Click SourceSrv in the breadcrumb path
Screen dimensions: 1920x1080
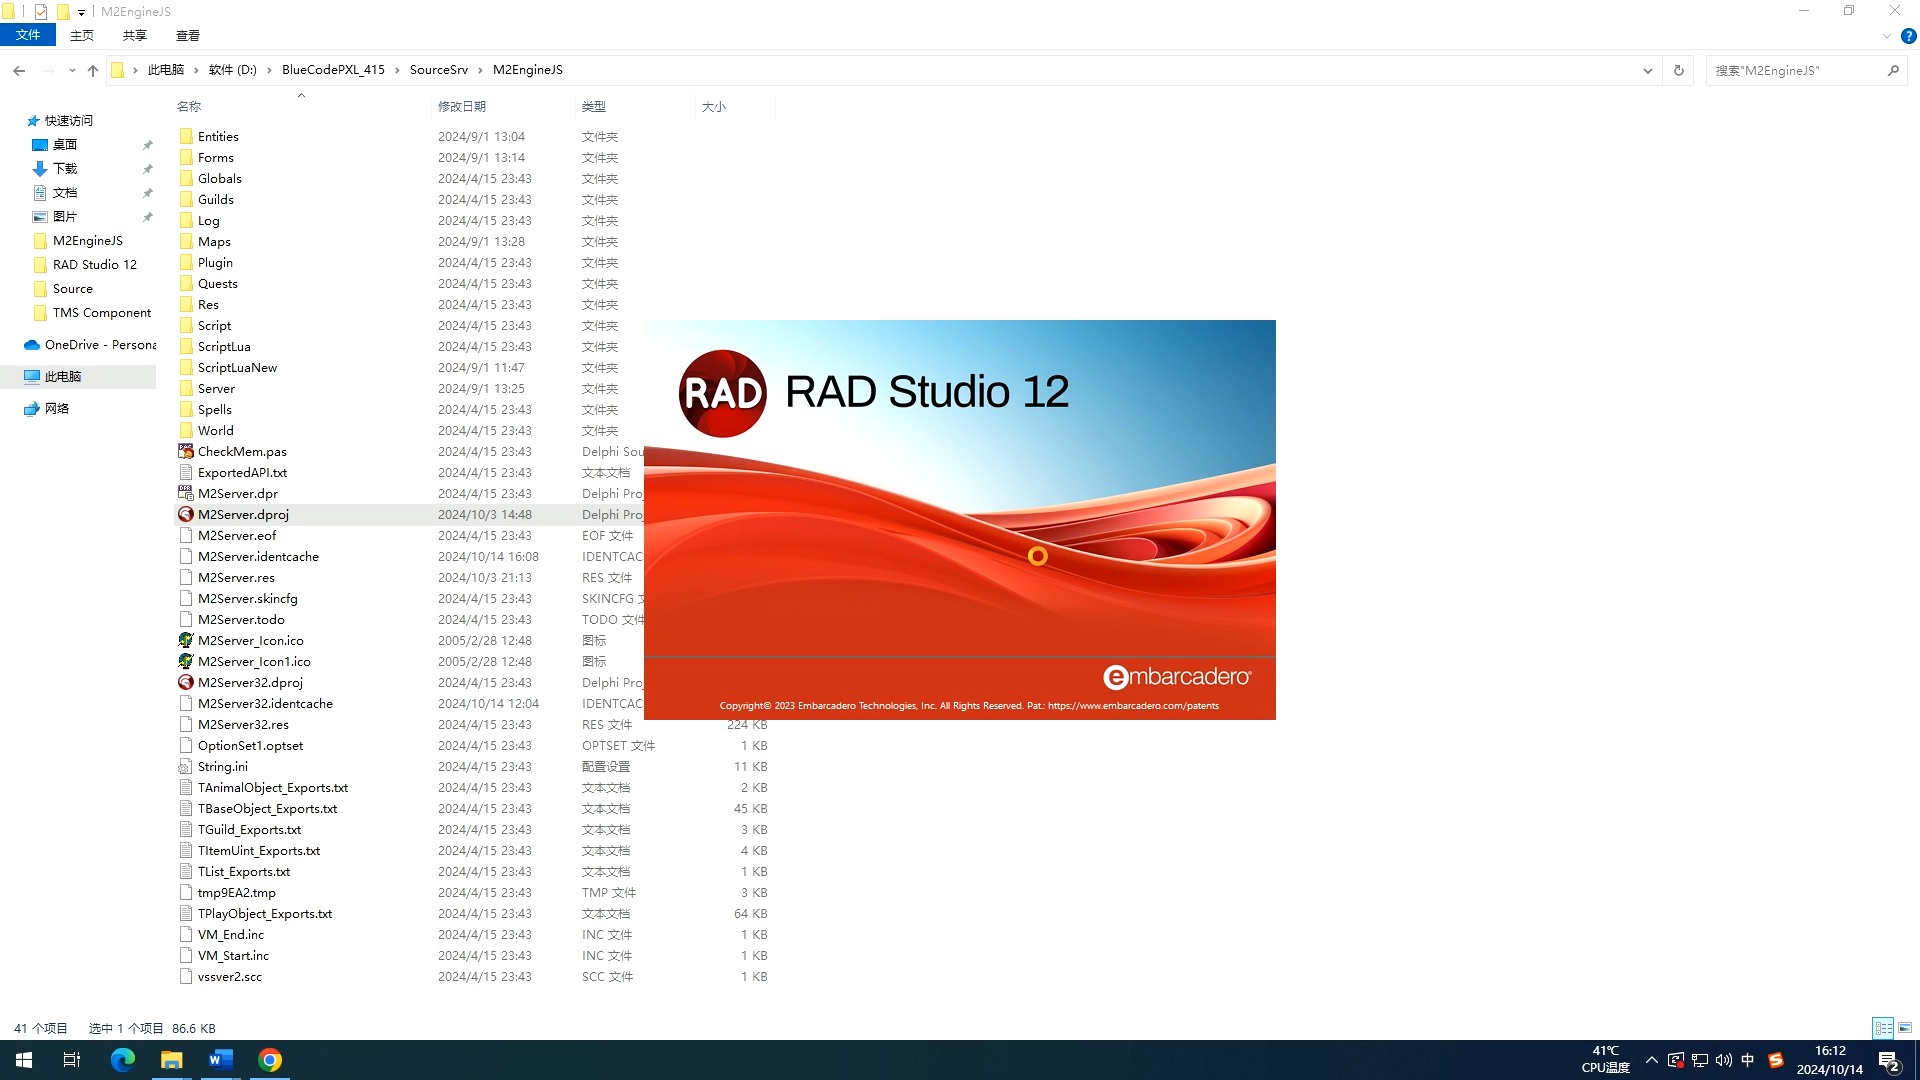point(438,70)
